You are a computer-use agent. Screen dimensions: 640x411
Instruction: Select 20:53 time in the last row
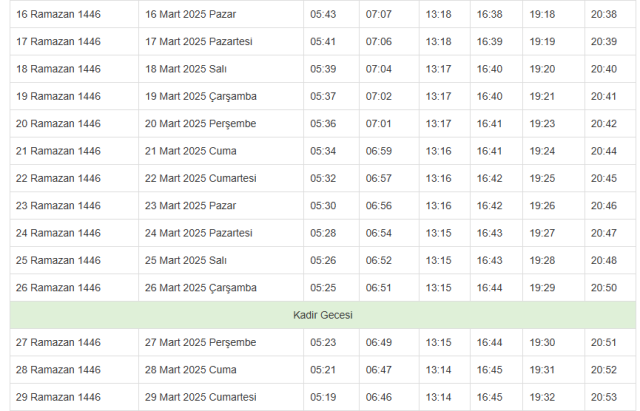[x=604, y=397]
